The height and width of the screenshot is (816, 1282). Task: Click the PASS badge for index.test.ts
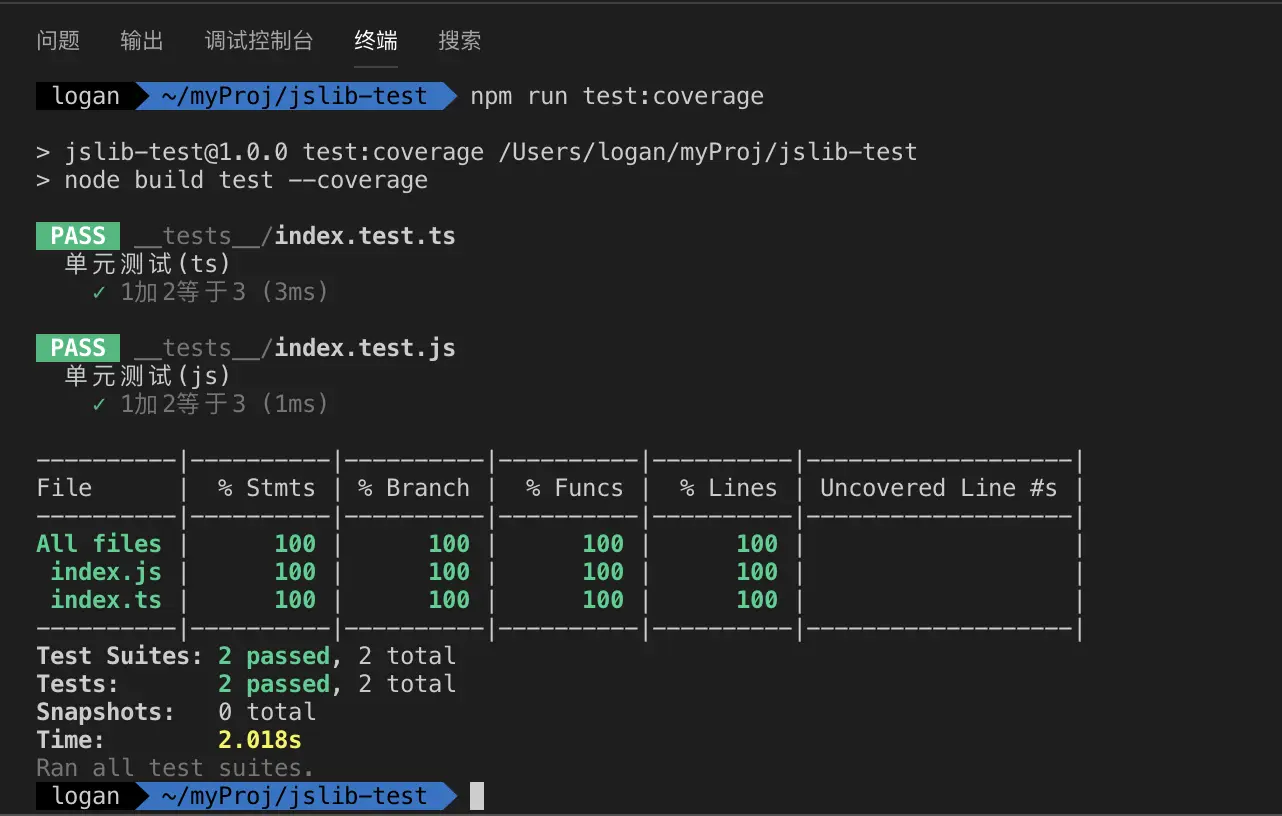coord(78,236)
